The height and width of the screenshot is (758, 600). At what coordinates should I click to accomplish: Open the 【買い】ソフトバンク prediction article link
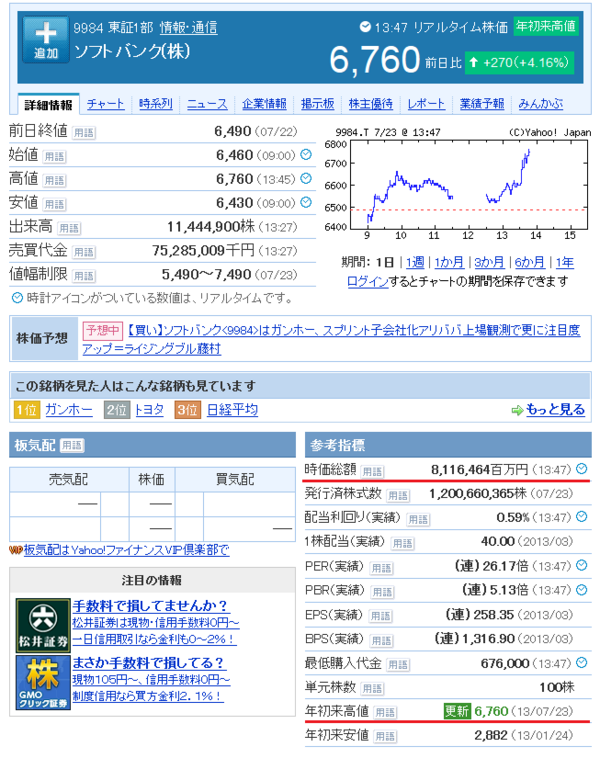point(331,339)
